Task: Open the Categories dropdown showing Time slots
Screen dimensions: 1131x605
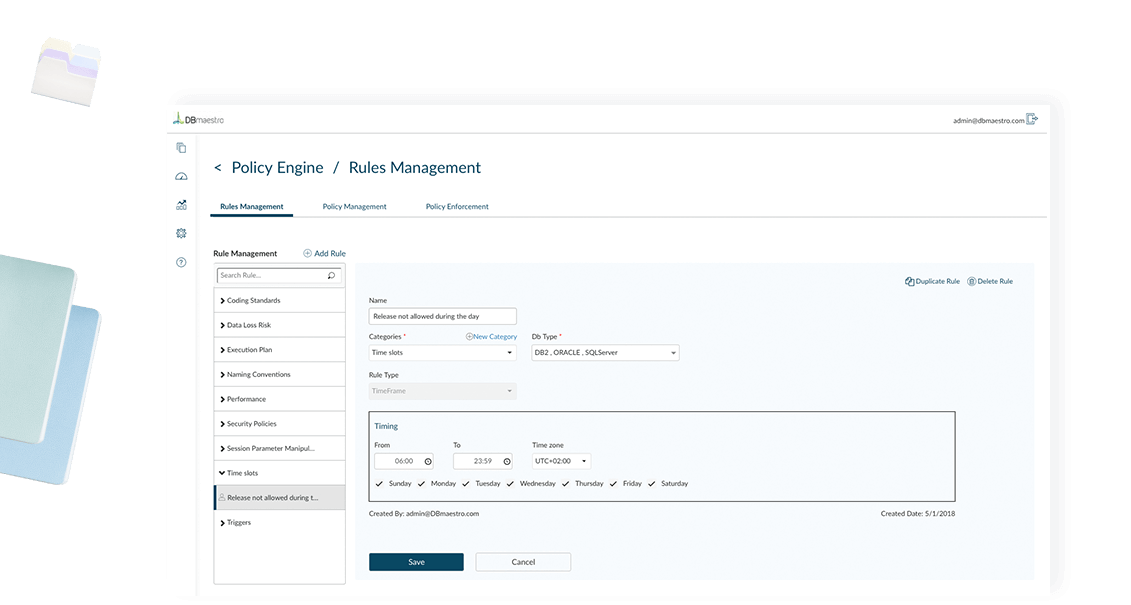Action: pos(442,353)
